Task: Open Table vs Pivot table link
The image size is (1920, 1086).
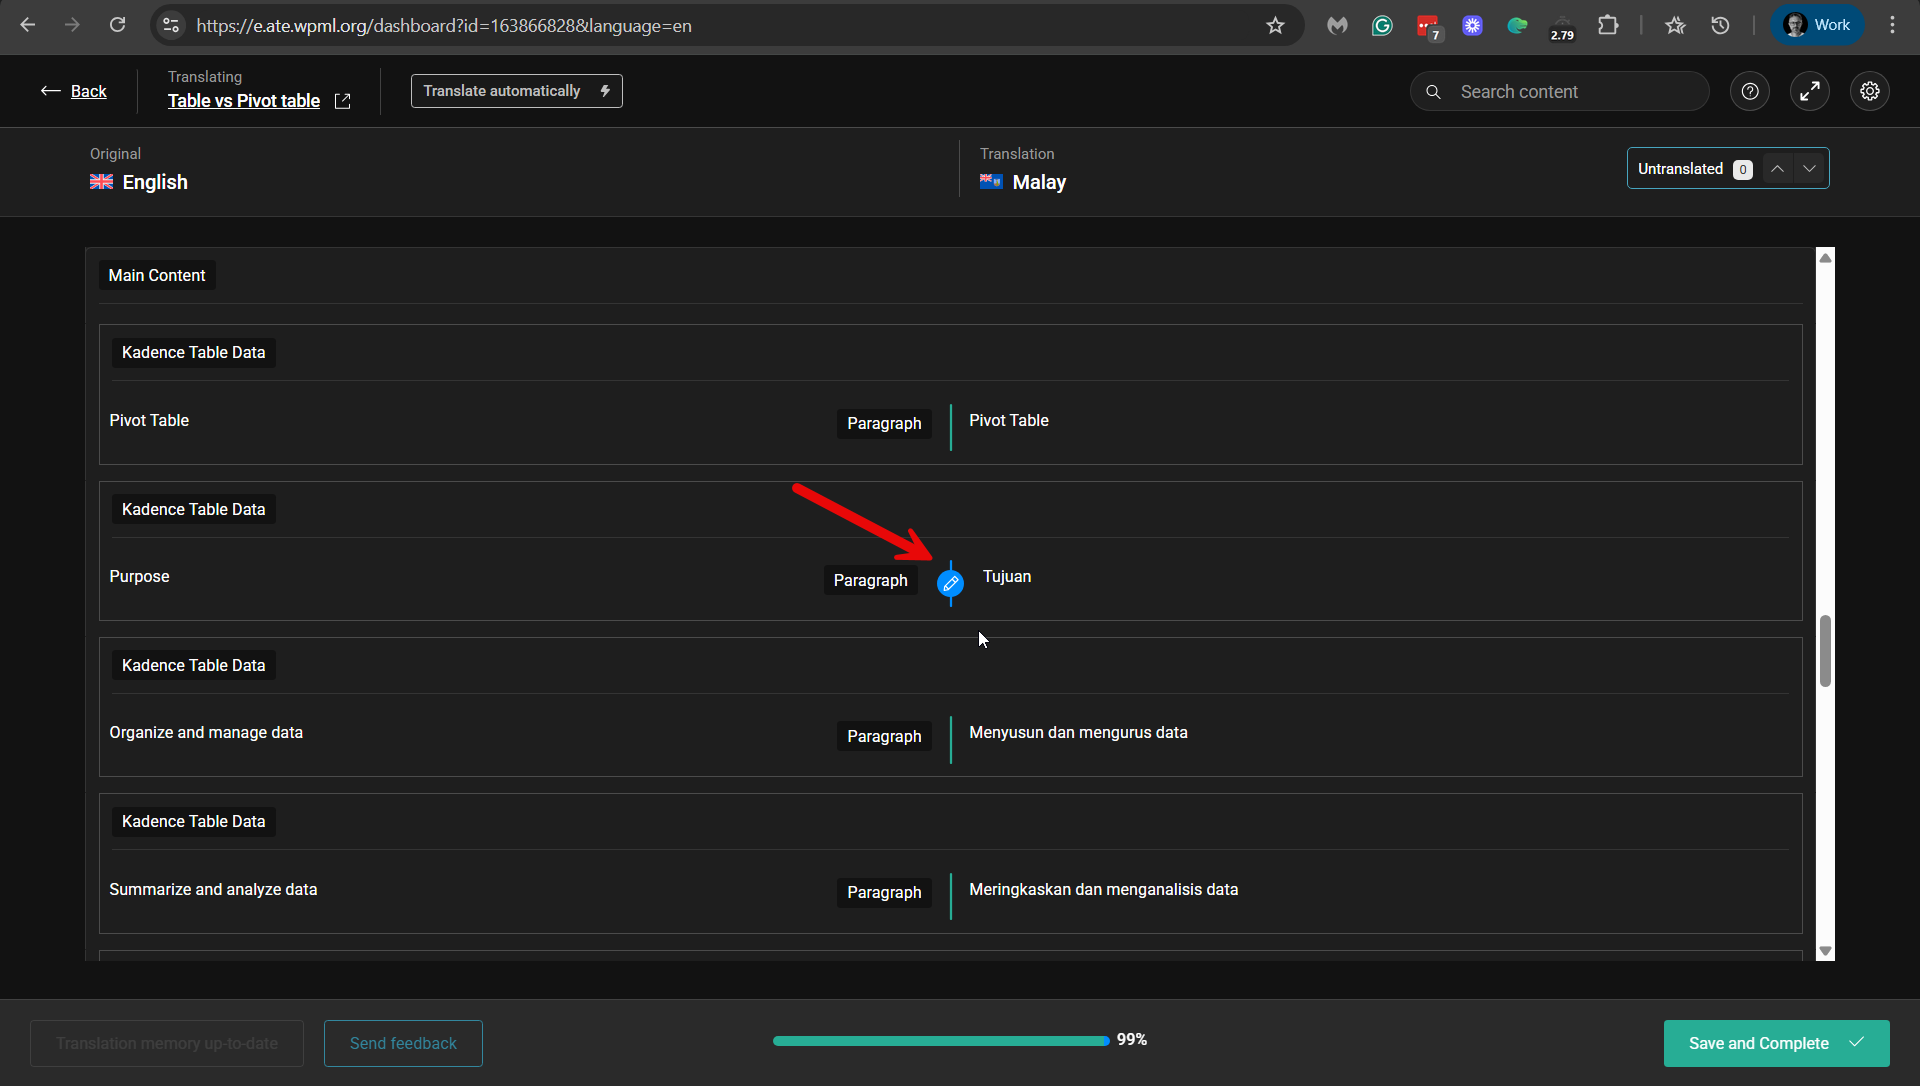Action: pyautogui.click(x=243, y=101)
